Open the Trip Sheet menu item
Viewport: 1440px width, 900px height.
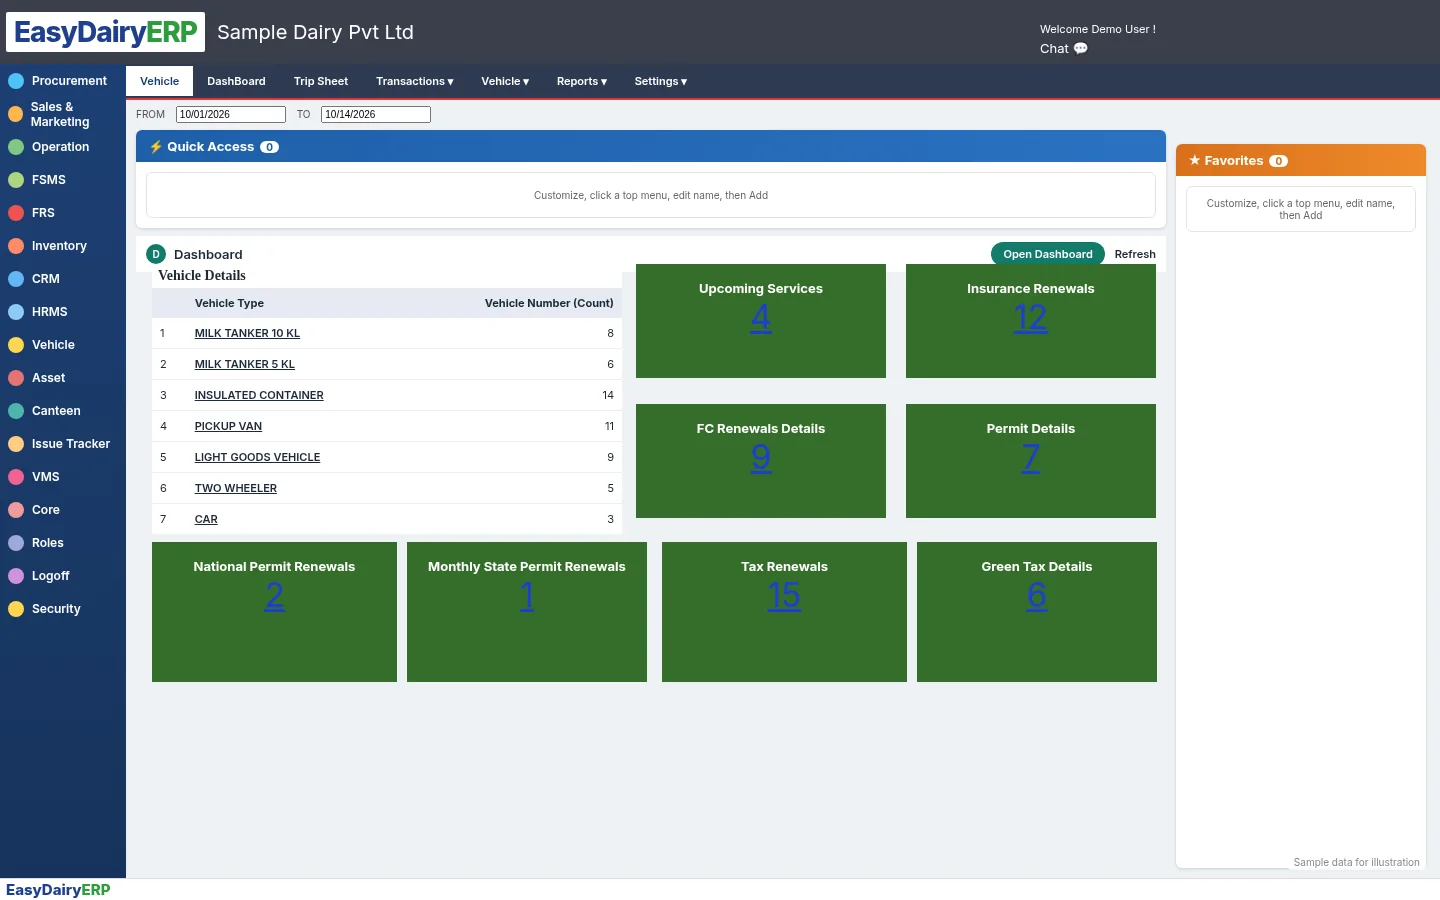pos(321,82)
